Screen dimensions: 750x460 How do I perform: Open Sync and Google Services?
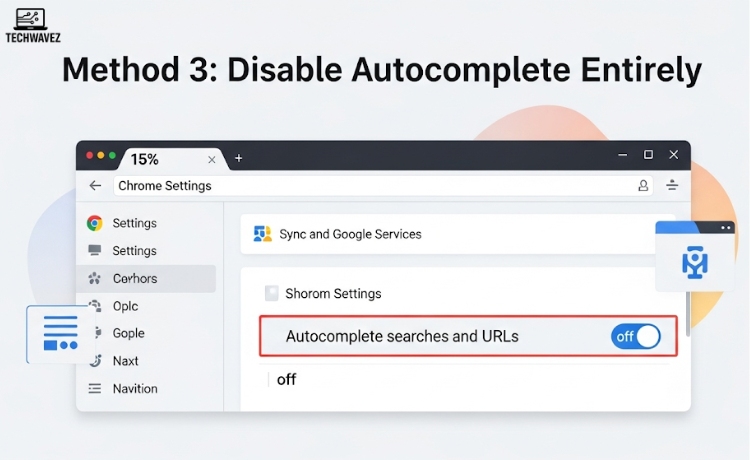350,234
